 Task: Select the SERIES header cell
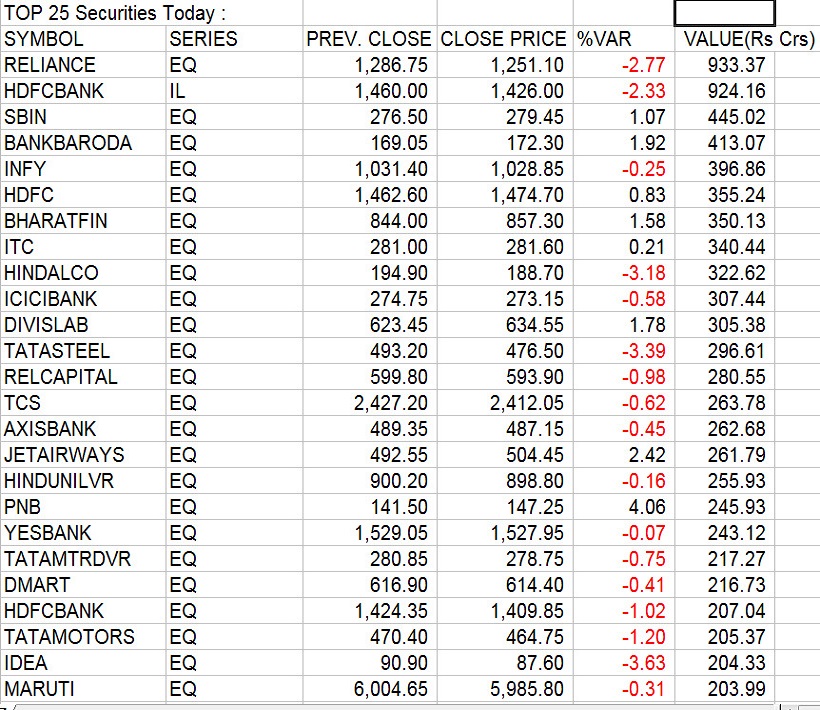coord(203,40)
